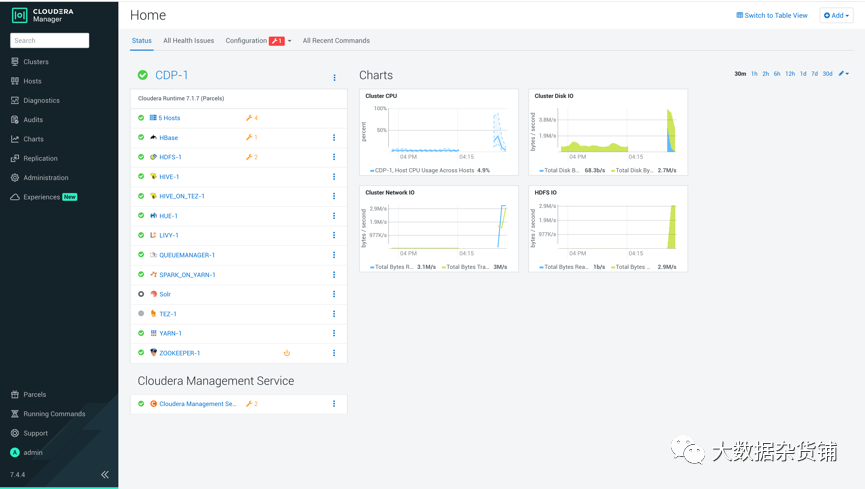865x489 pixels.
Task: Open SPARK_ON_YARN-1 actions menu
Action: (x=334, y=275)
